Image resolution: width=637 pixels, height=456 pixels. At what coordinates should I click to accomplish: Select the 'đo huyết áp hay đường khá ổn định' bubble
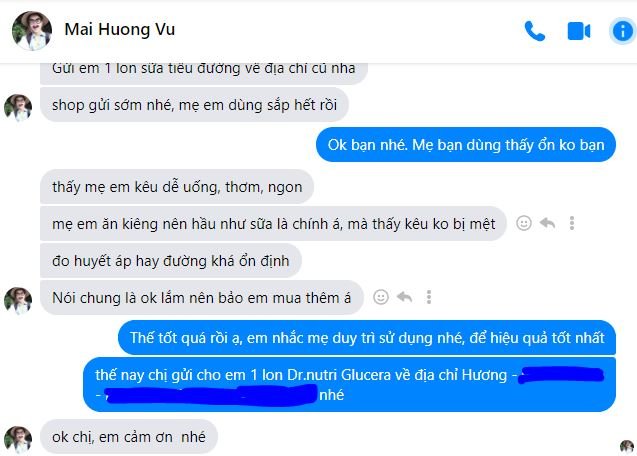pyautogui.click(x=171, y=261)
